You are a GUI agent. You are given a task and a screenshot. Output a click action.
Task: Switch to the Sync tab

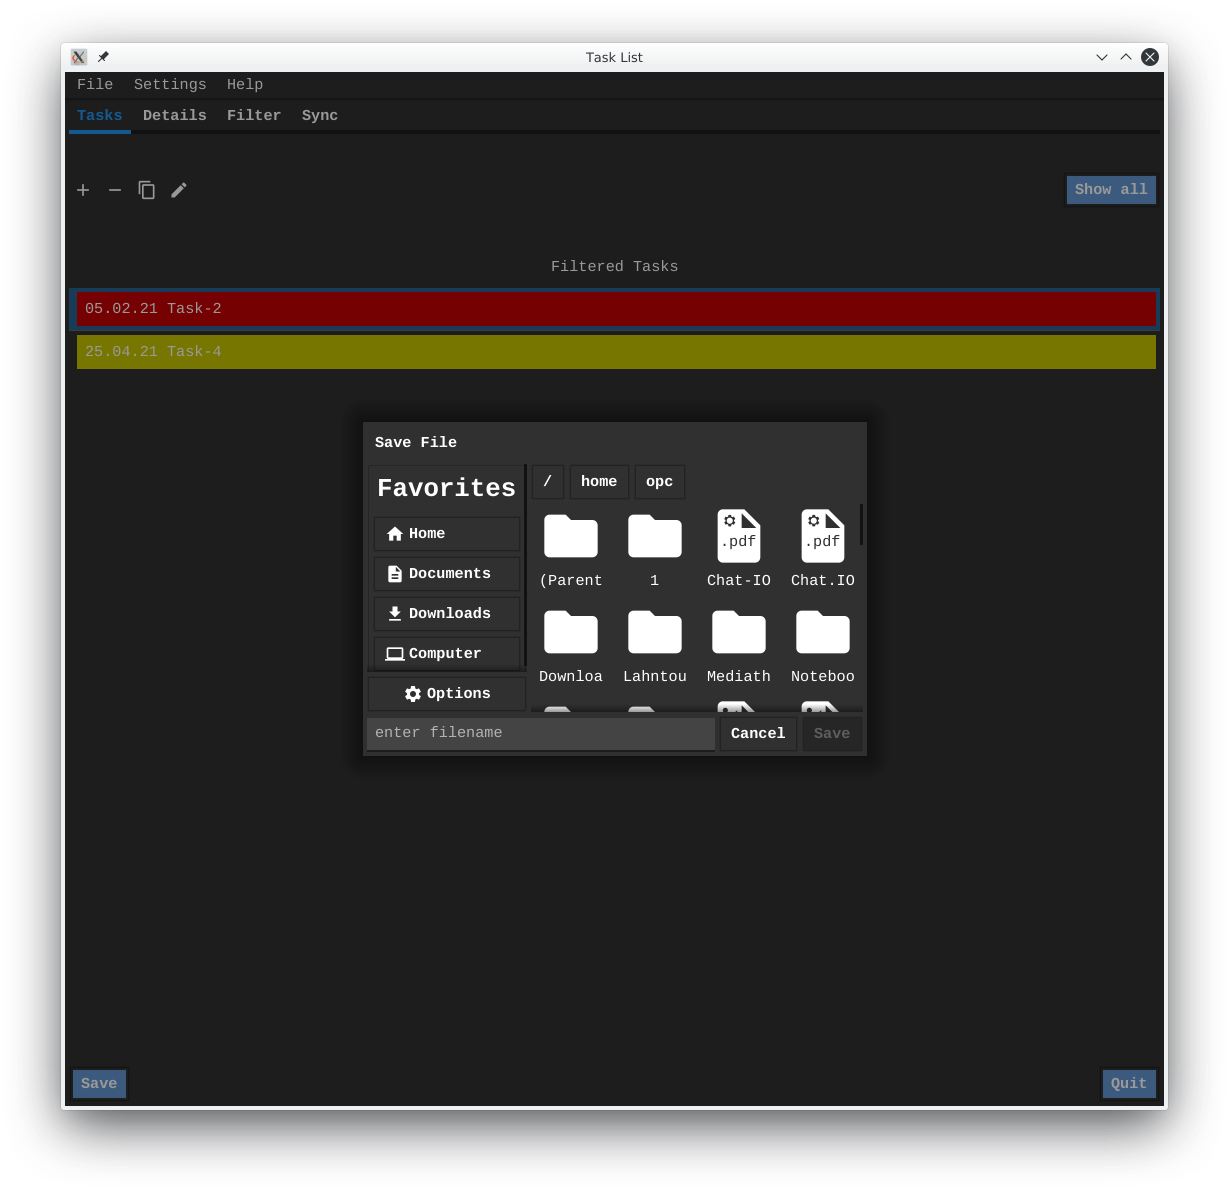coord(320,116)
